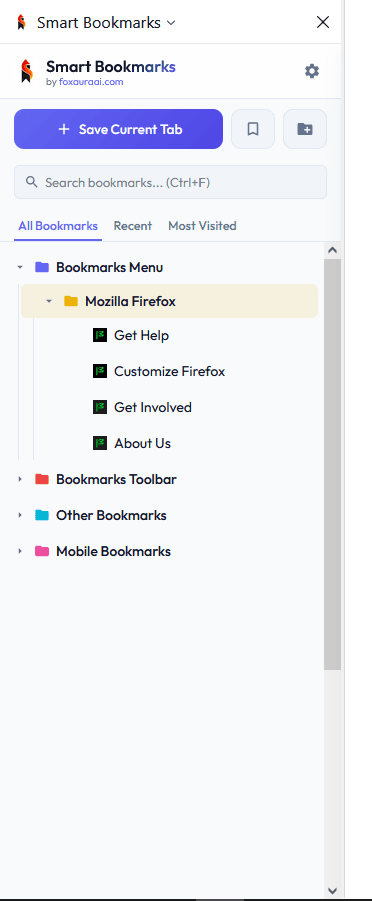The image size is (372, 901).
Task: Click the Get Involved bookmark favicon
Action: click(x=100, y=407)
